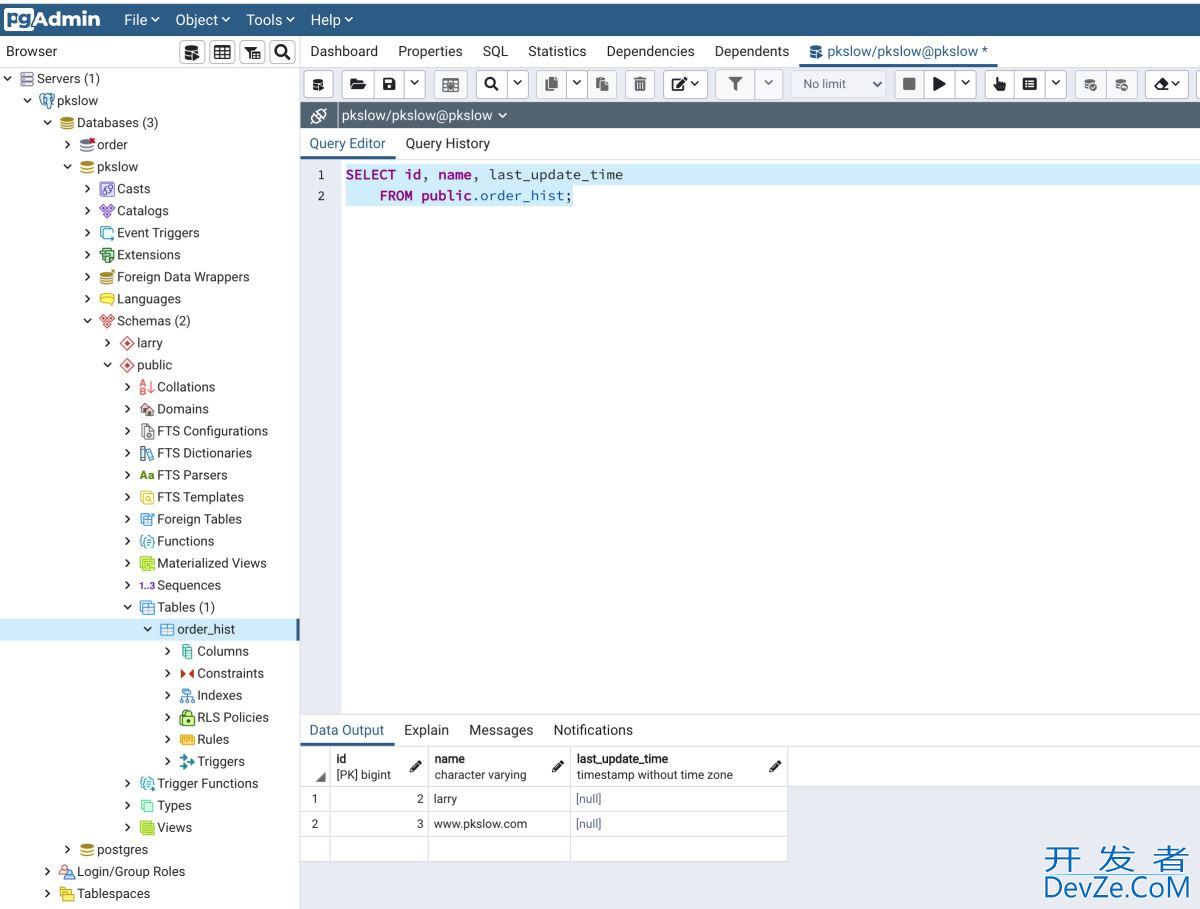This screenshot has height=909, width=1200.
Task: Click Open File folder icon in query toolbar
Action: (358, 84)
